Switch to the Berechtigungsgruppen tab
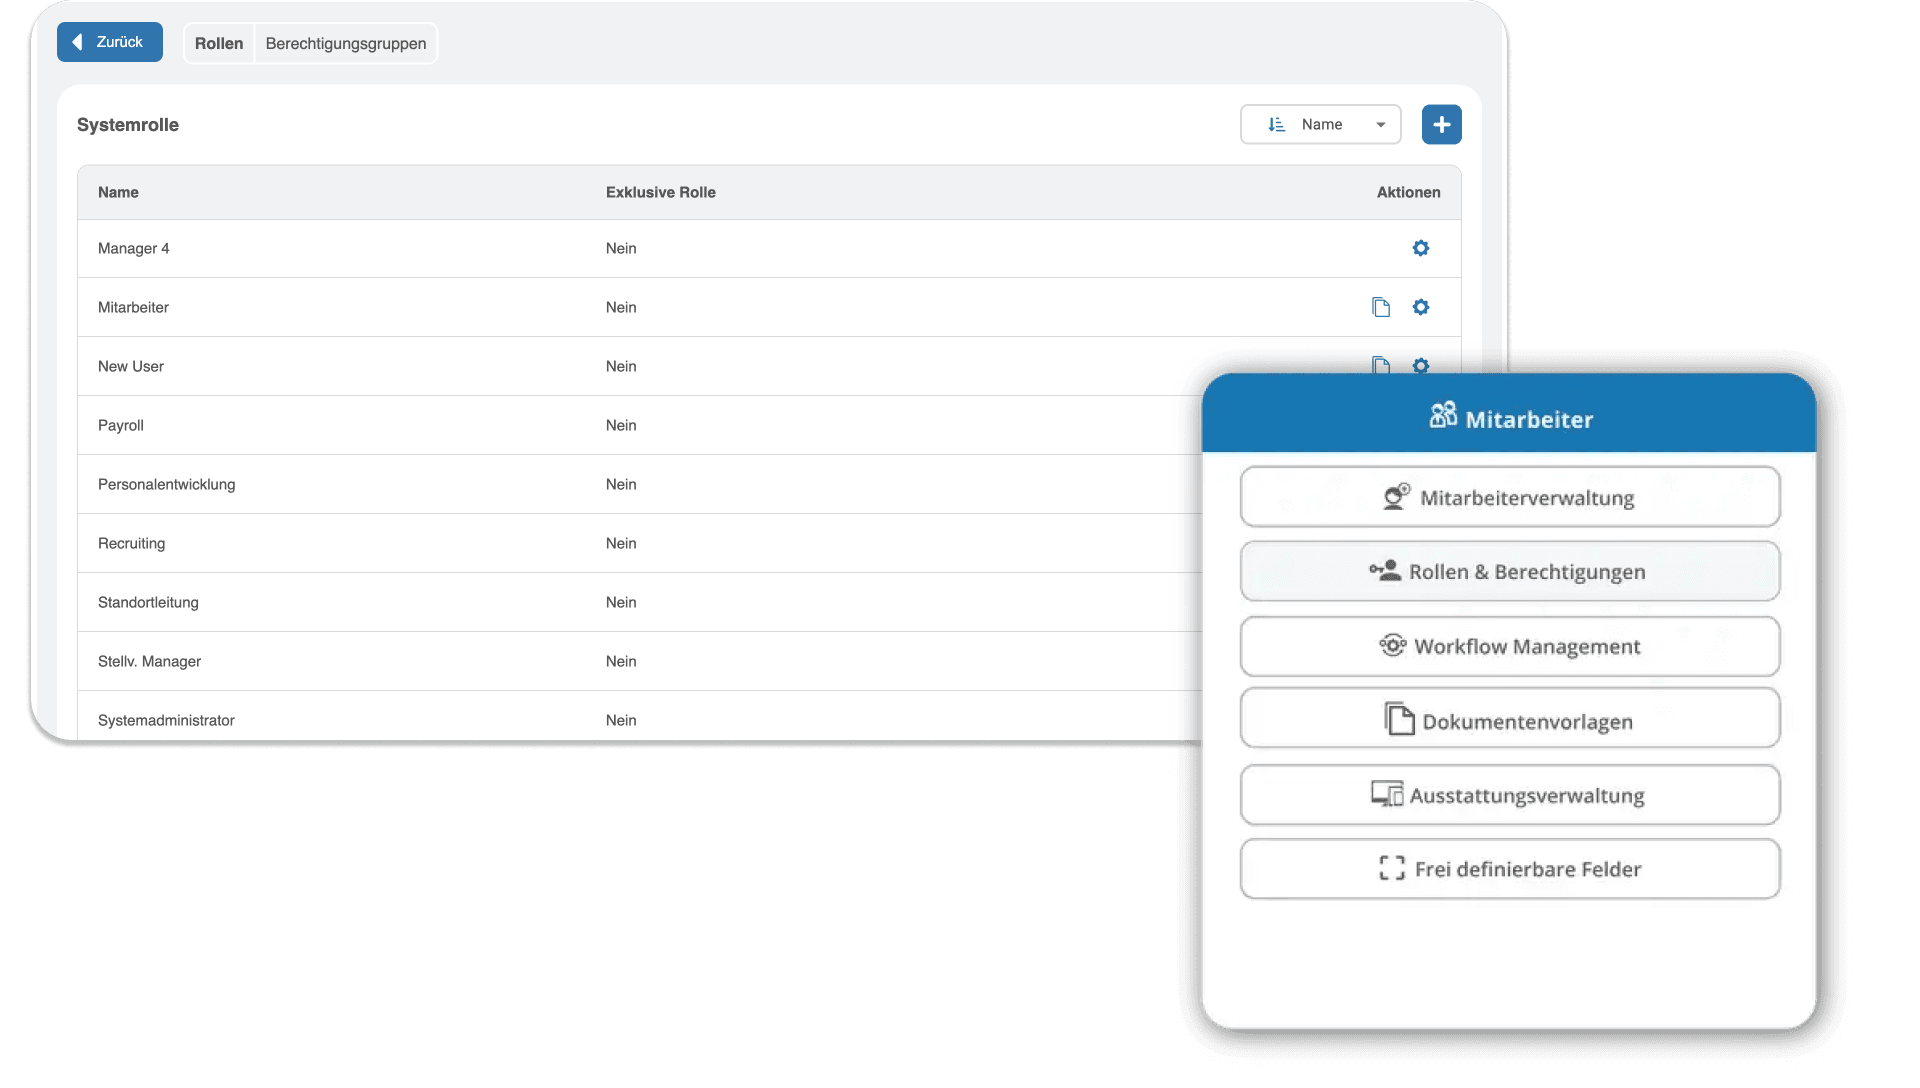Viewport: 1920px width, 1088px height. (345, 43)
